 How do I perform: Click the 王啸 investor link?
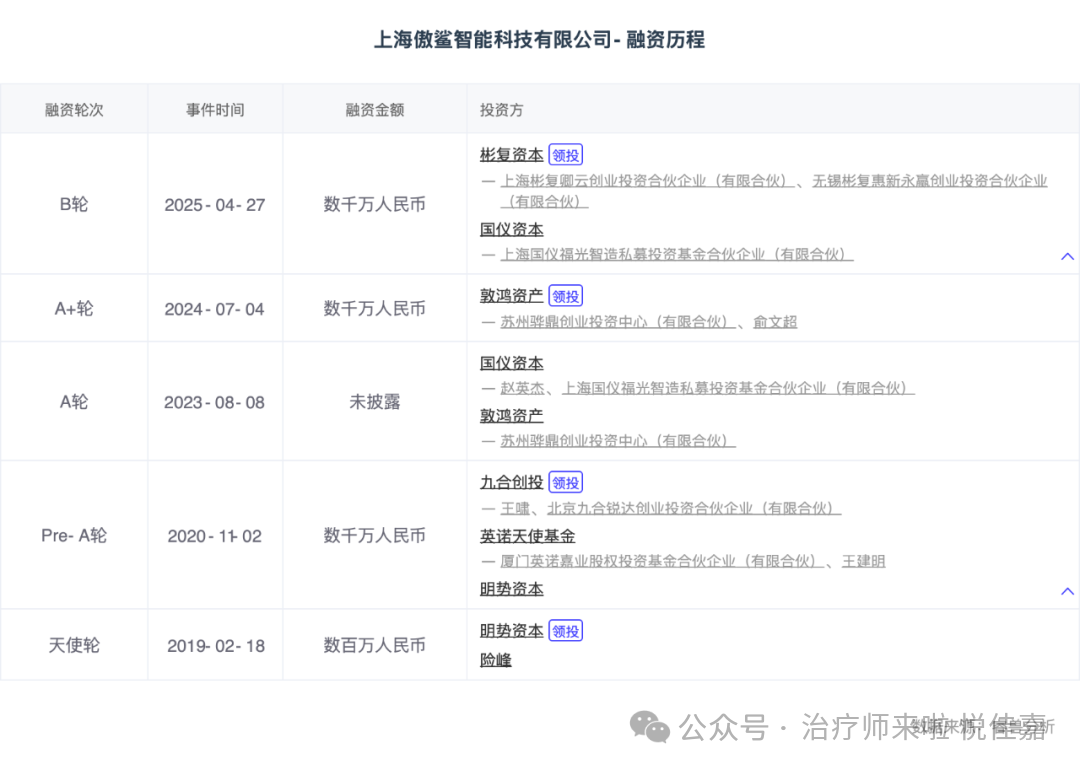[x=516, y=508]
